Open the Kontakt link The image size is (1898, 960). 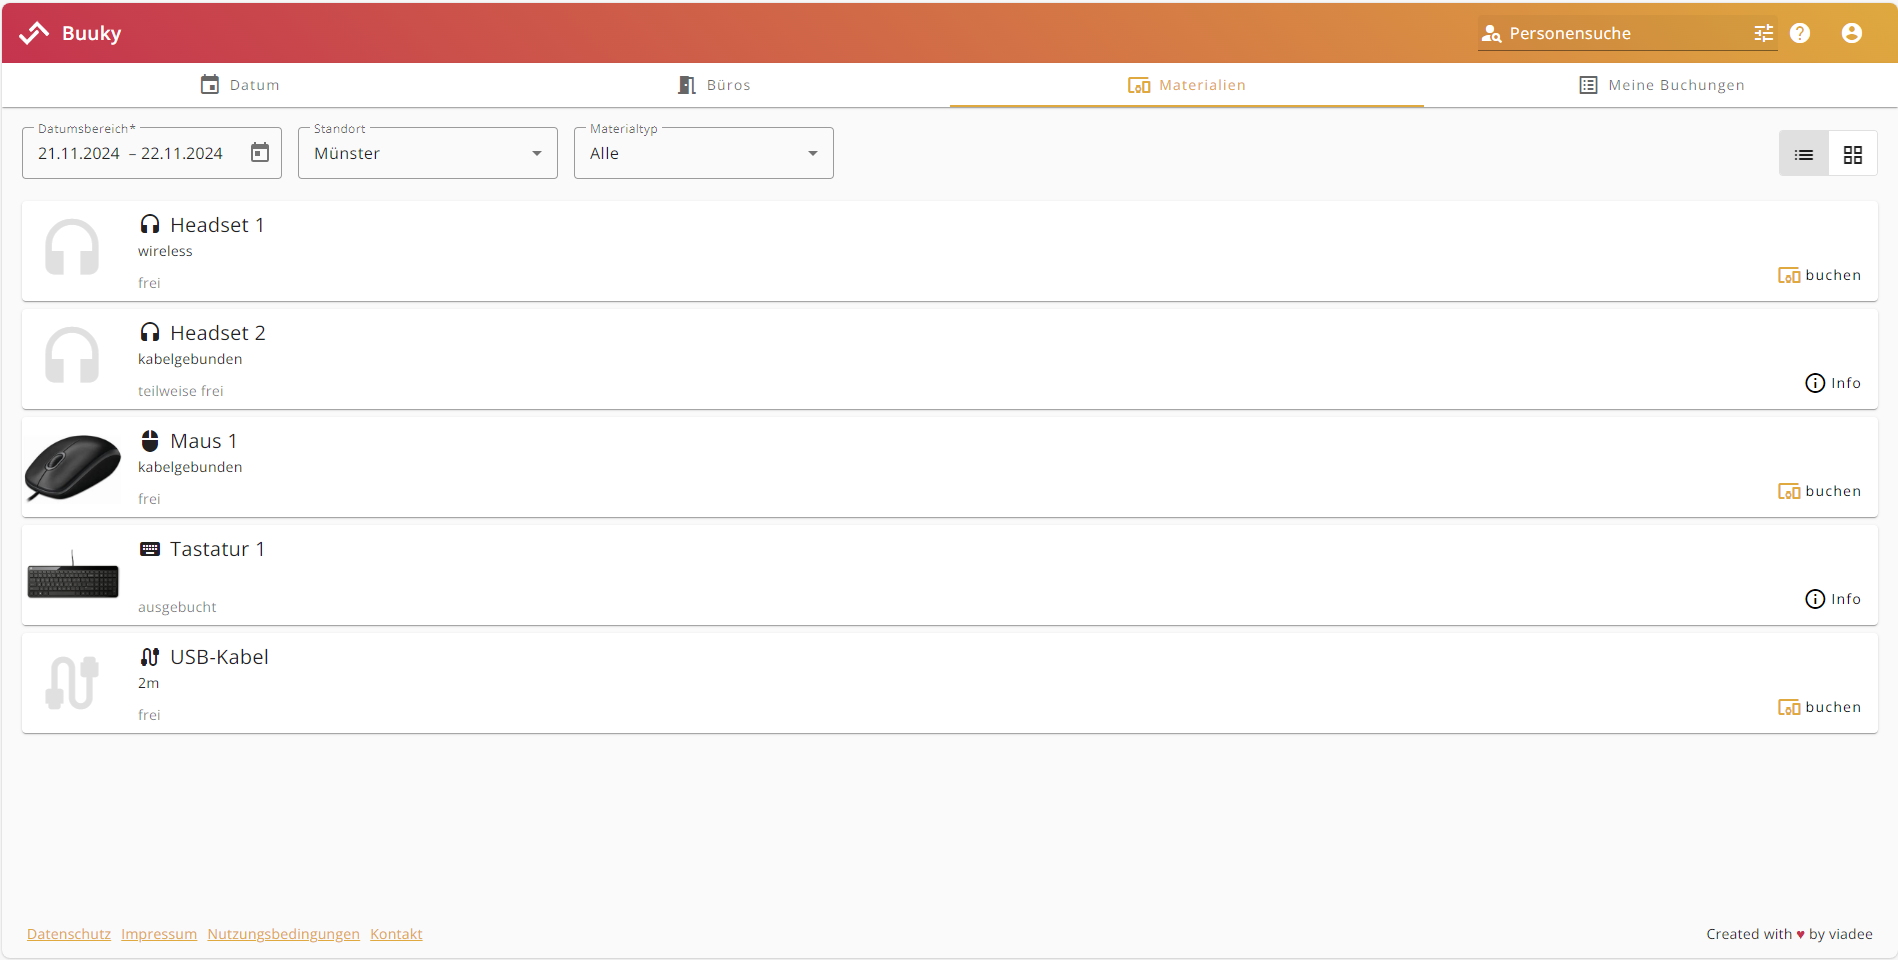click(x=396, y=934)
